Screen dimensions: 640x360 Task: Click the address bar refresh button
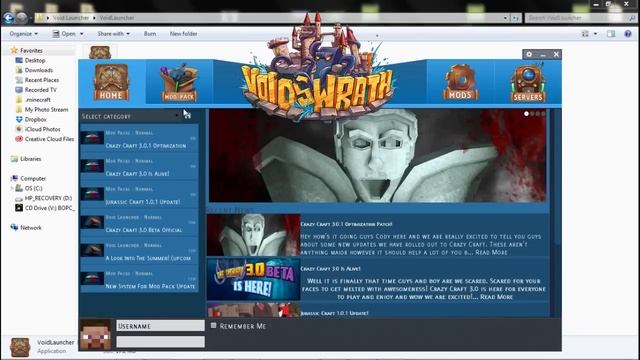pyautogui.click(x=516, y=18)
